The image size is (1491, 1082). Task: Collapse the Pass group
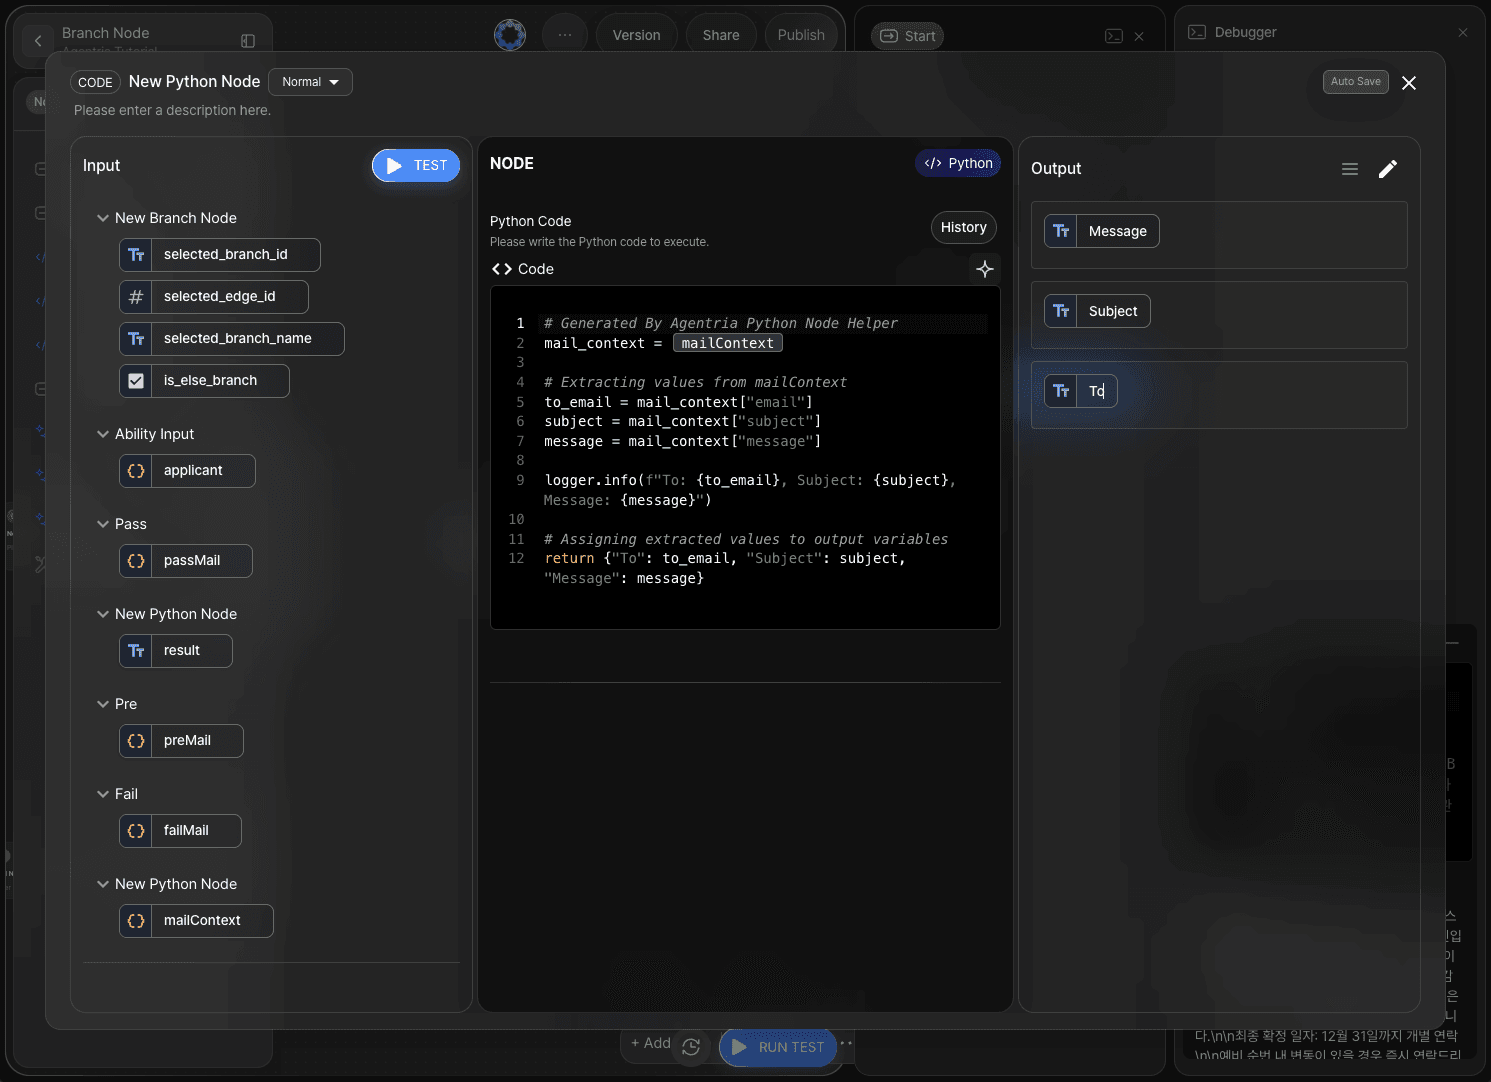102,524
